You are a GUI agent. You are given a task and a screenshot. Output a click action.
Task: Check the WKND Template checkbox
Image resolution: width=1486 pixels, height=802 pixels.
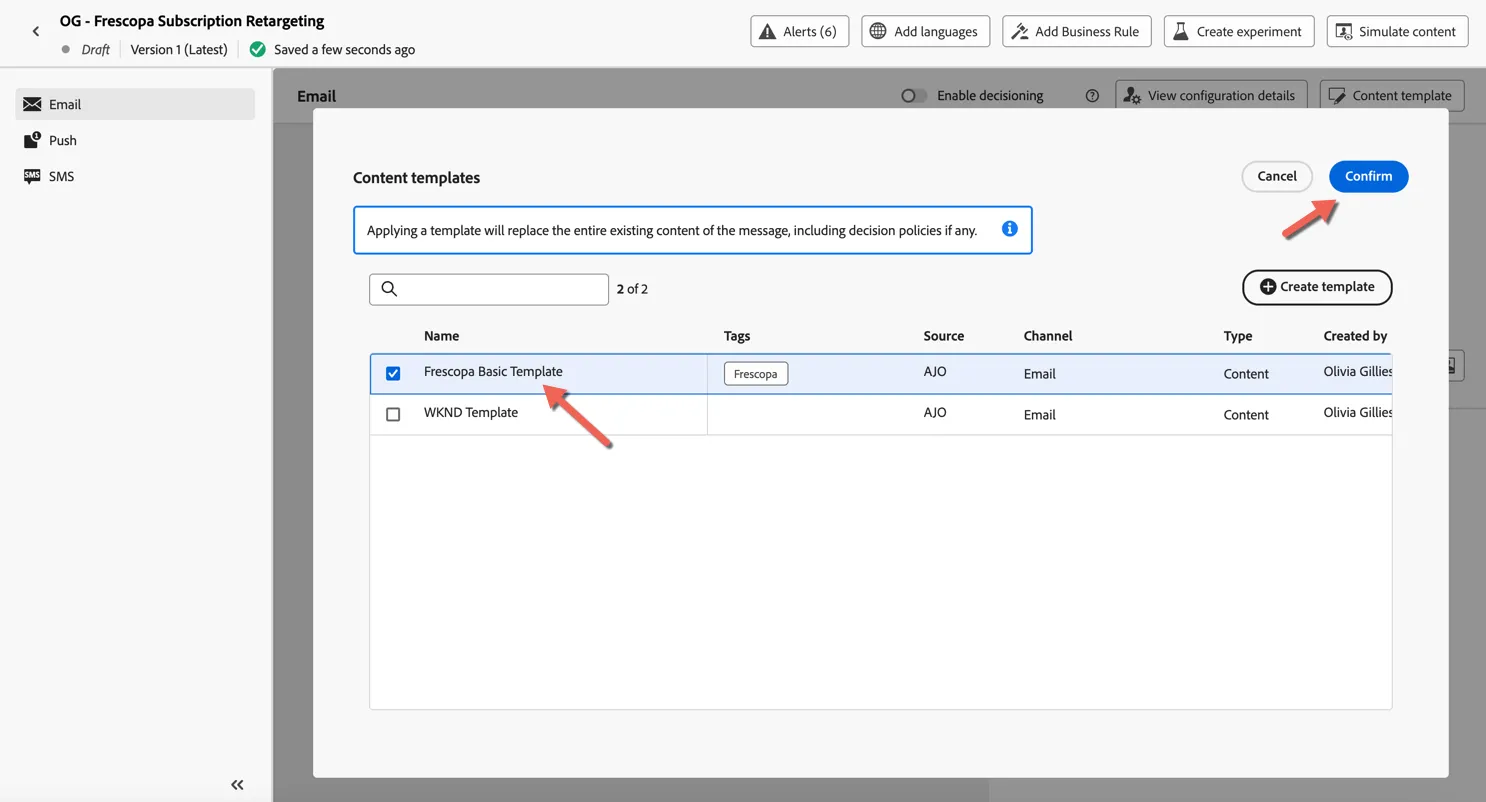coord(393,414)
